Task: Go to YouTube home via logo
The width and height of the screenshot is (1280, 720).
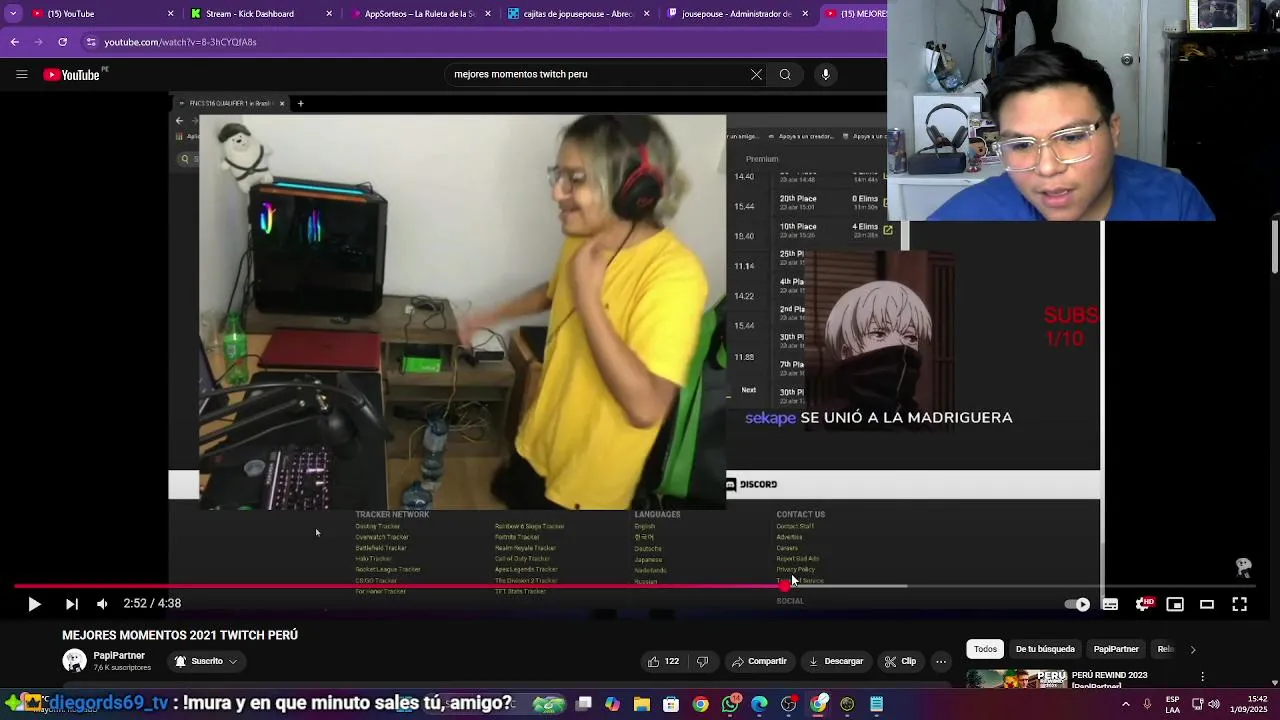Action: [x=73, y=74]
